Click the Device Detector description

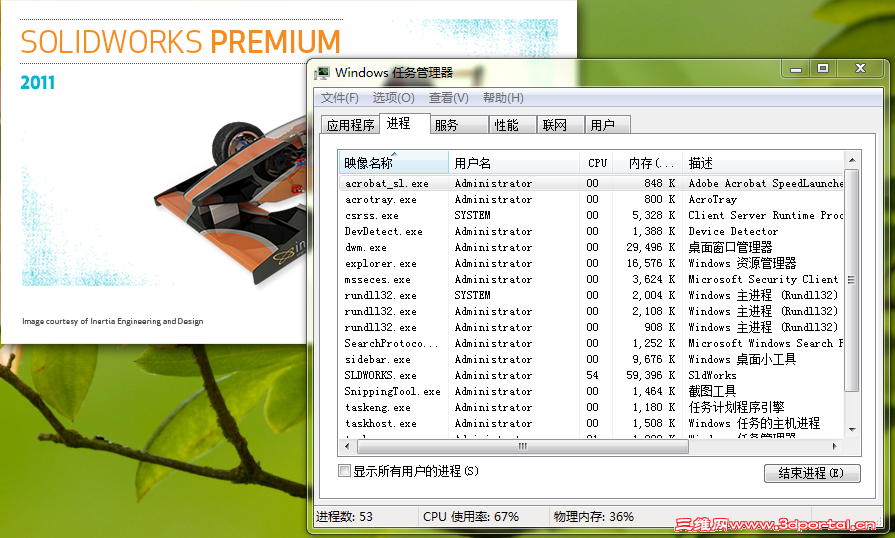[x=733, y=231]
